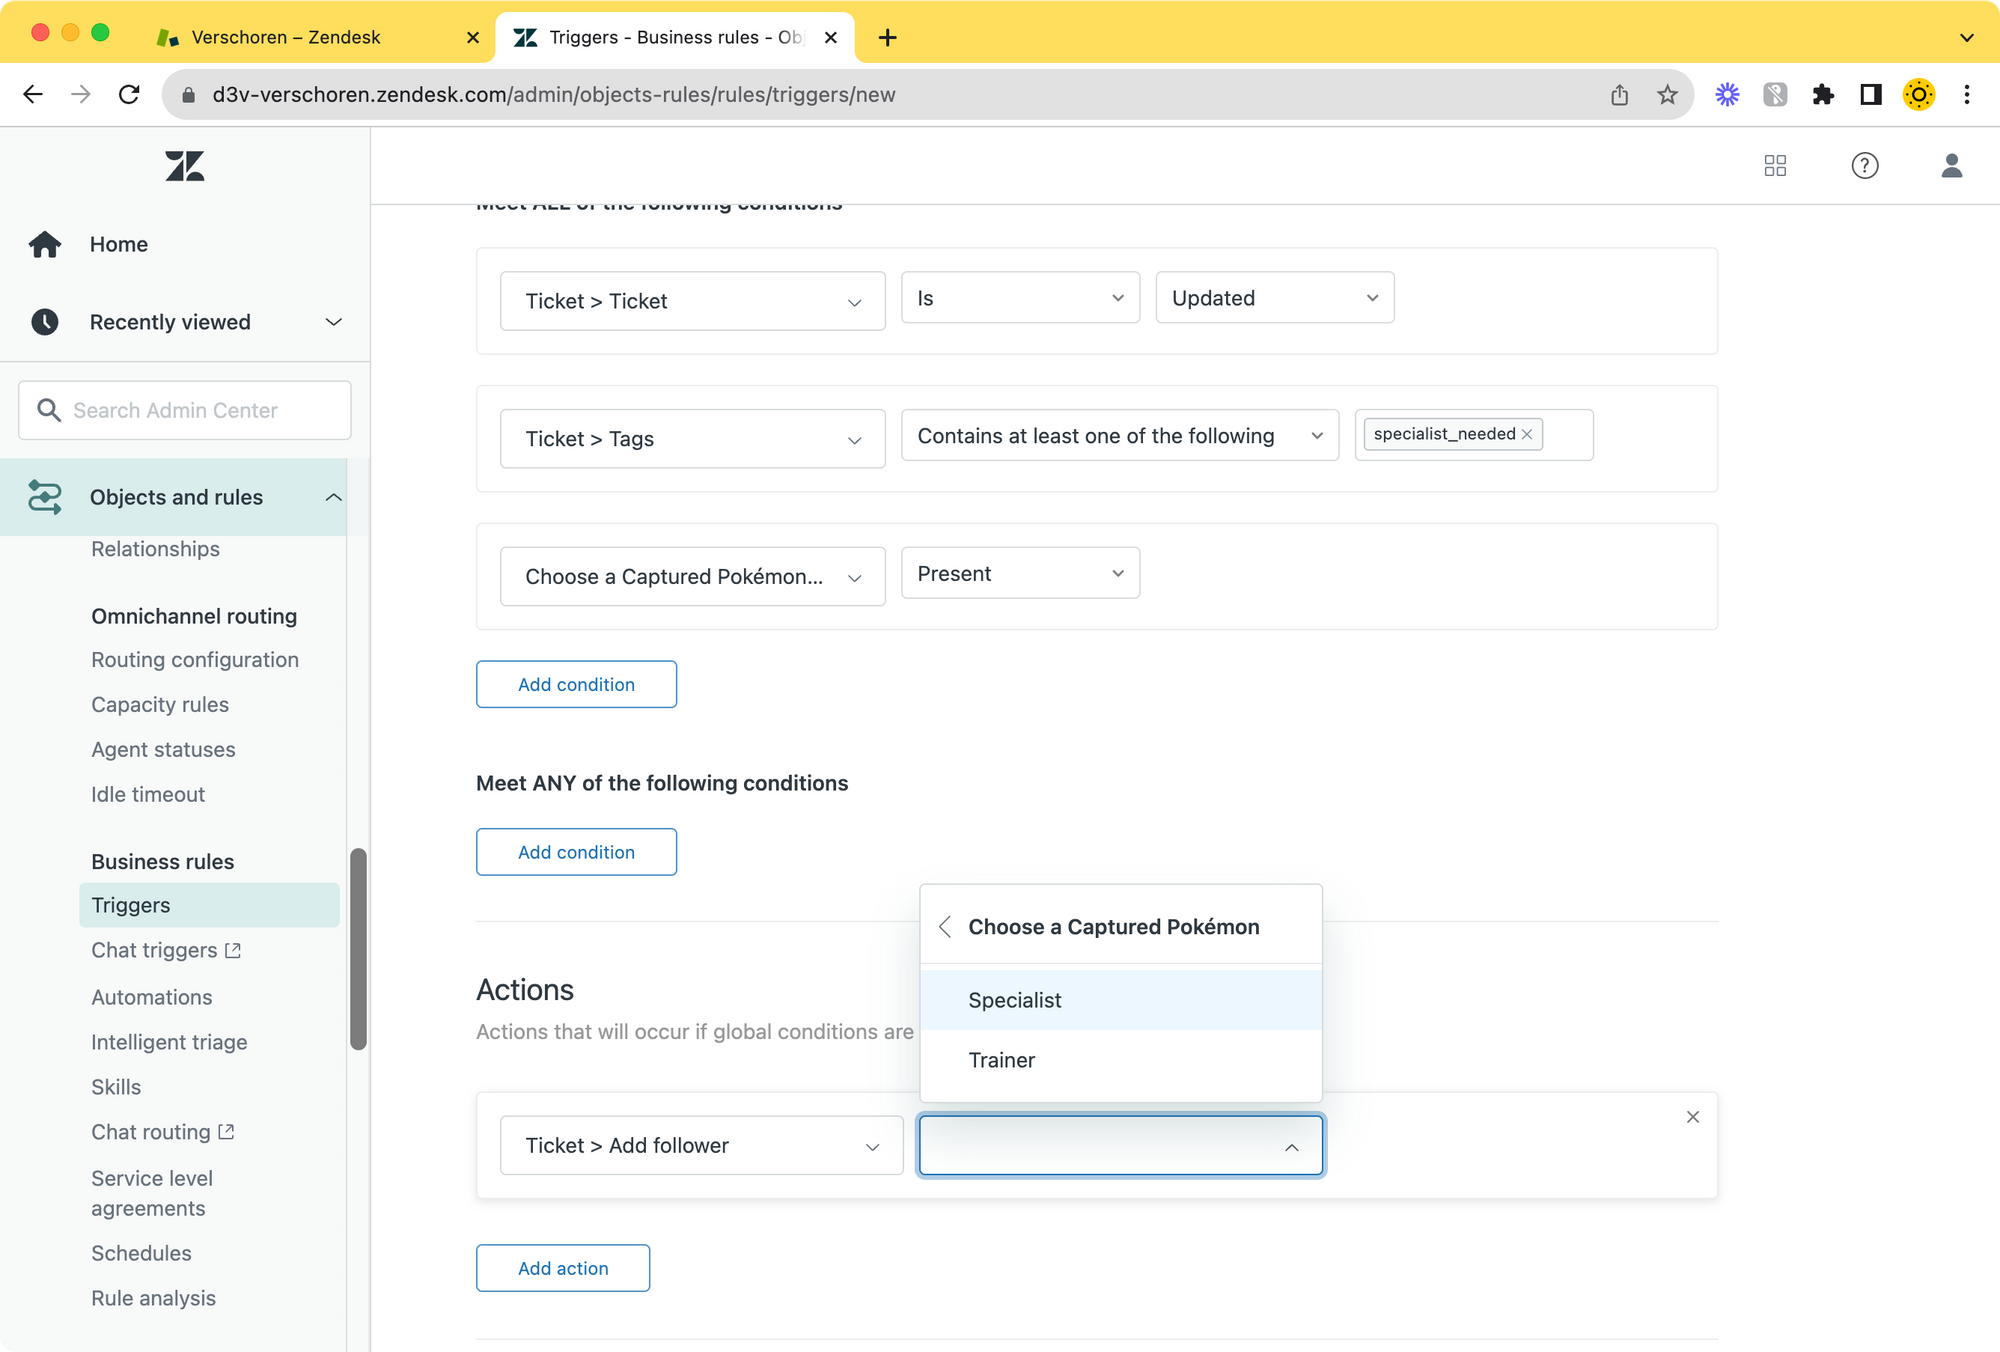Remove the specialist_needed tag
2000x1352 pixels.
pos(1527,434)
